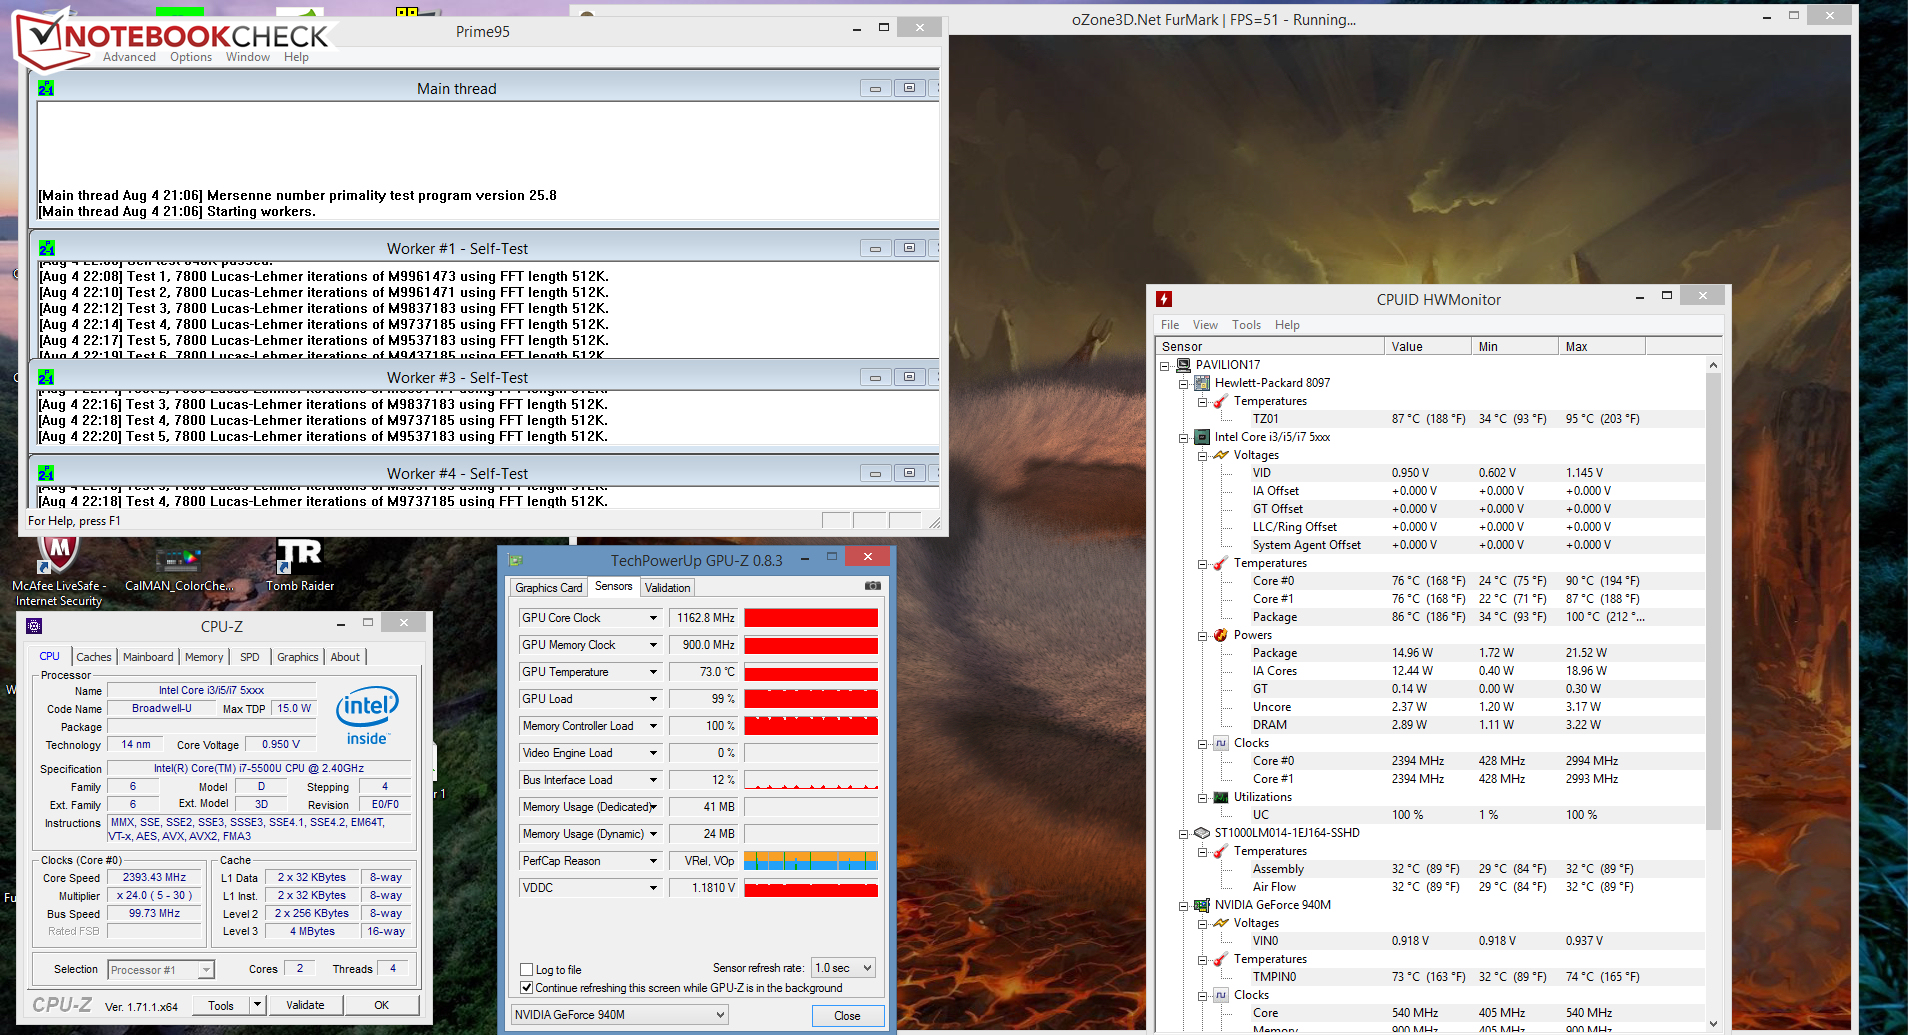
Task: Collapse the Powers group in HWMonitor
Action: coord(1203,636)
